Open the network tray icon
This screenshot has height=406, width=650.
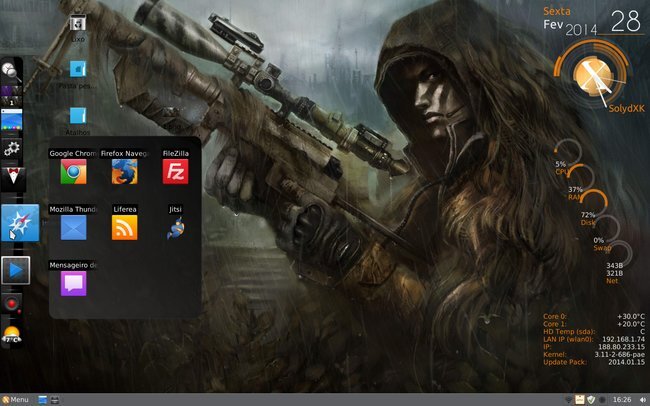(568, 400)
